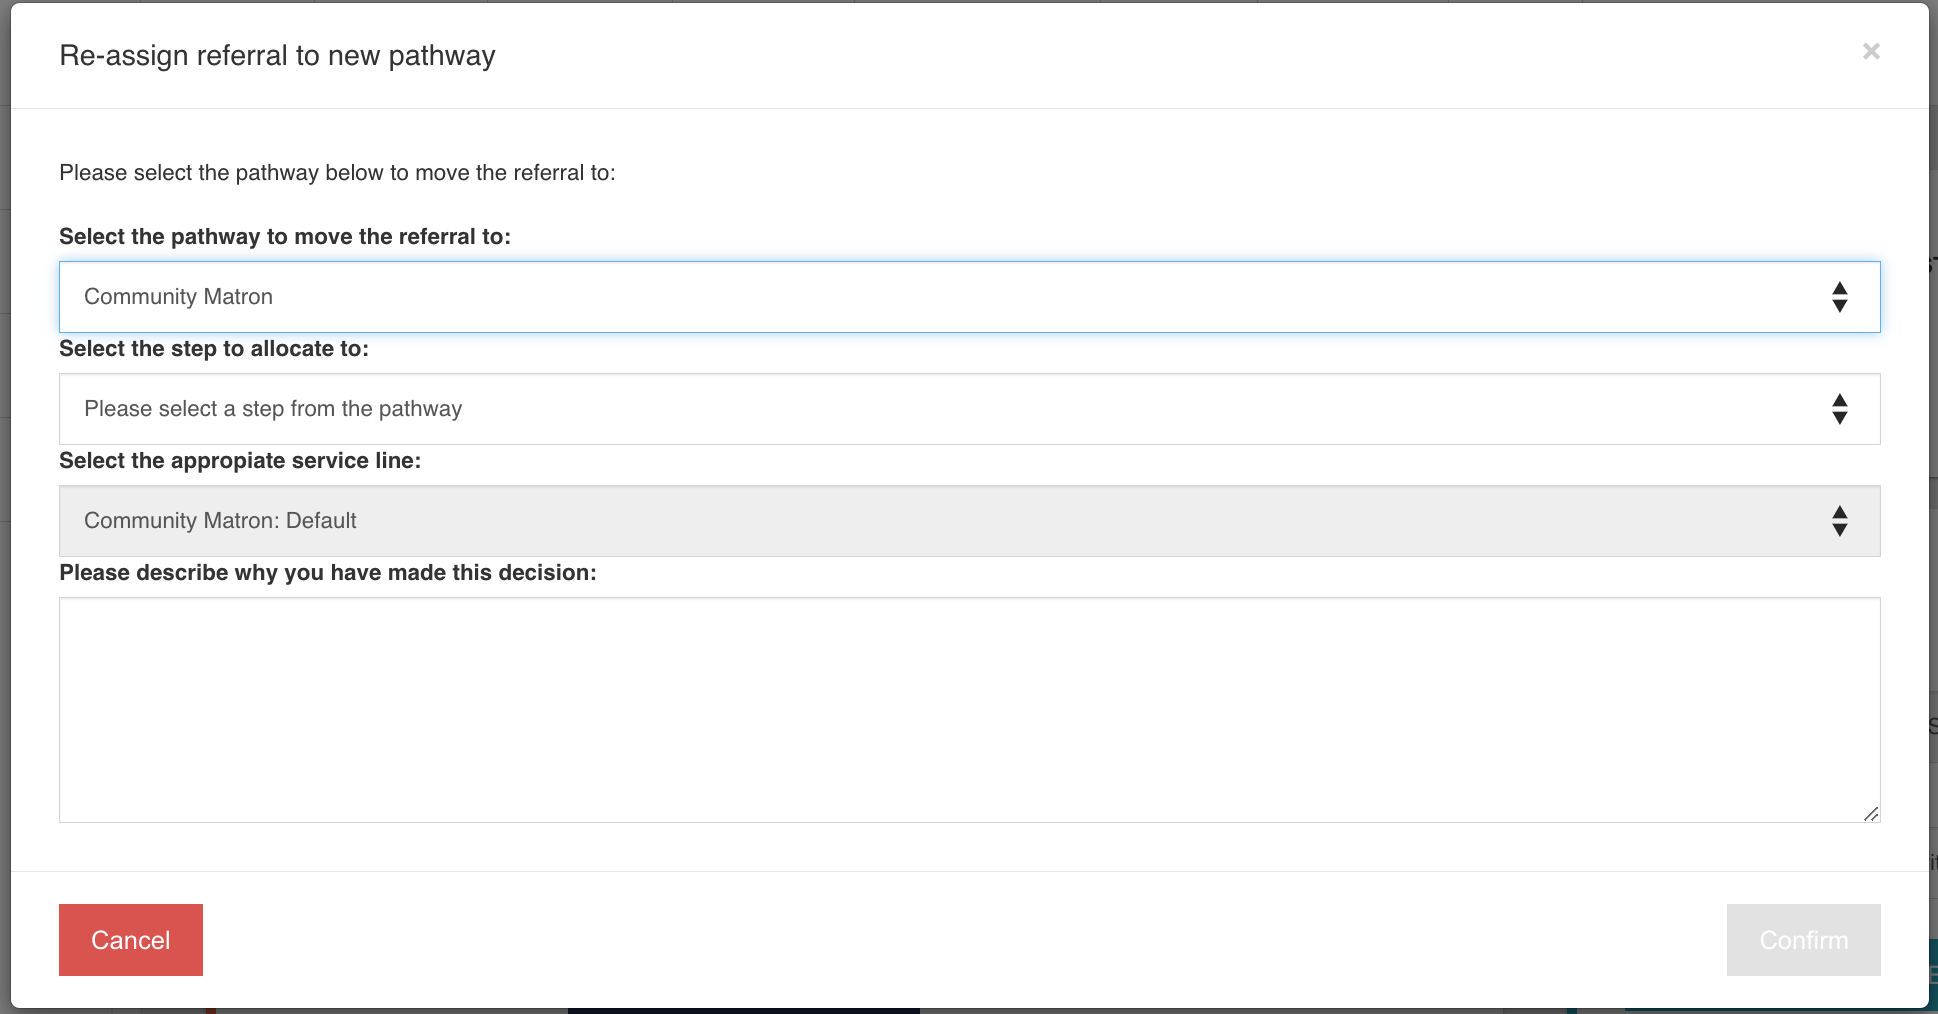Click the 'Select the appropiate service line' label
Image resolution: width=1938 pixels, height=1014 pixels.
pos(240,461)
